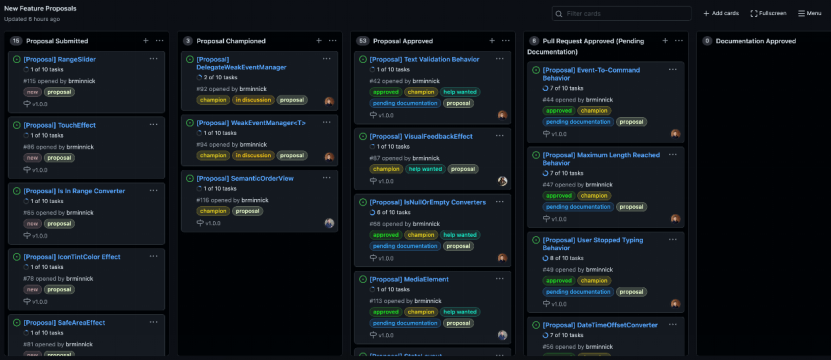Open the VisualFeedbackEffect proposal link
Image resolution: width=831 pixels, height=360 pixels.
coord(421,136)
